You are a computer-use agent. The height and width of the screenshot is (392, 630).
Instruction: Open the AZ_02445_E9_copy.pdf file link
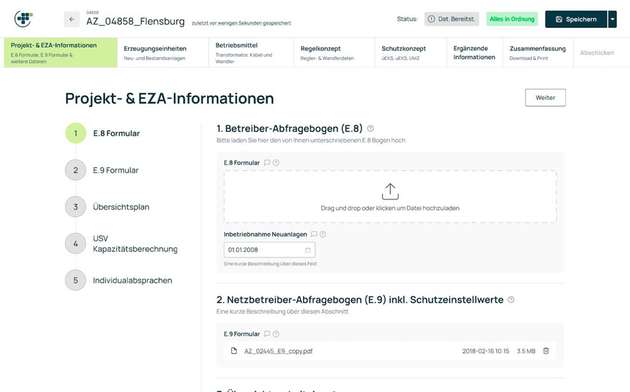(x=278, y=351)
